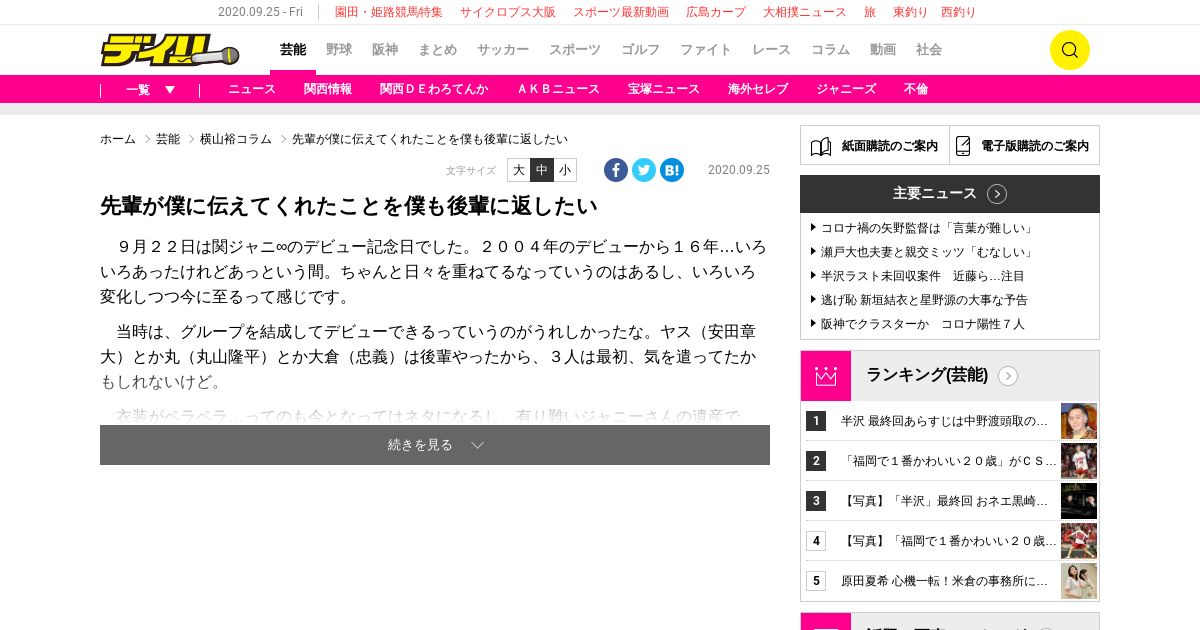Select ジャニーズ in the submenu
The width and height of the screenshot is (1200, 630).
pyautogui.click(x=846, y=89)
